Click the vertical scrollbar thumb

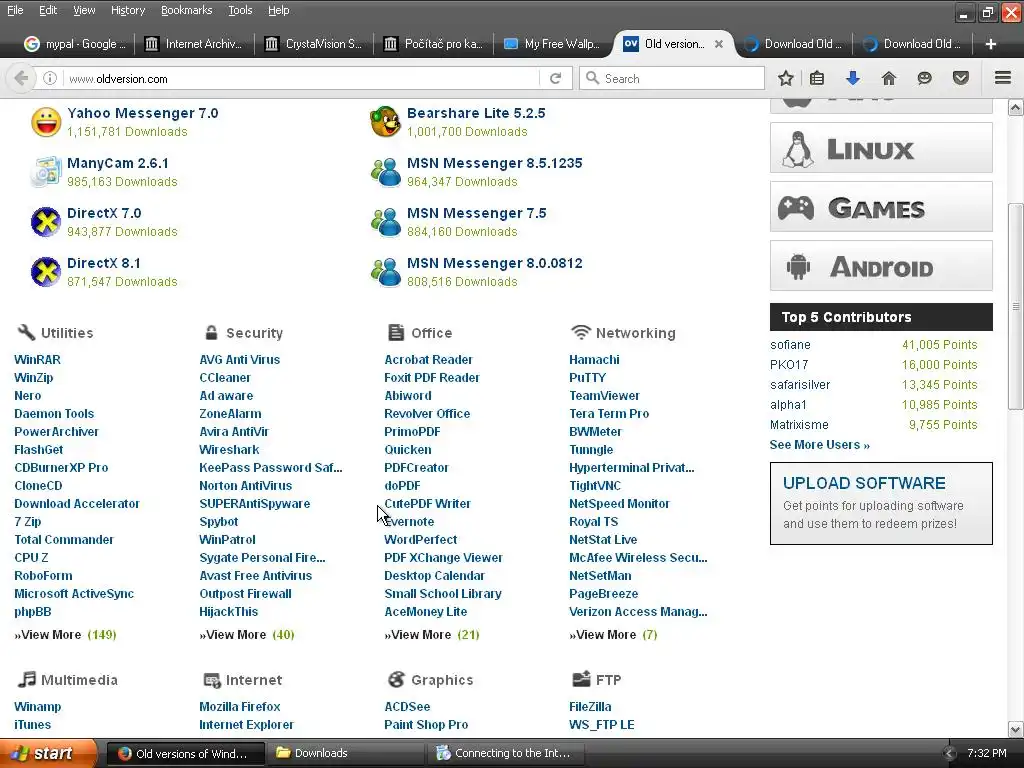(x=1016, y=307)
